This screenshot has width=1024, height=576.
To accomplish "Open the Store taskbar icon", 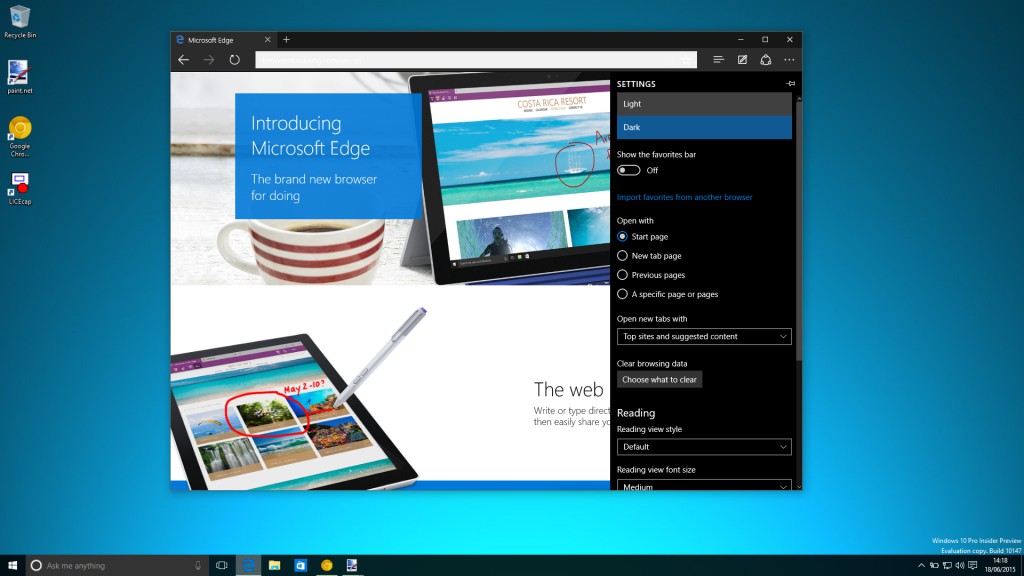I will pyautogui.click(x=300, y=566).
